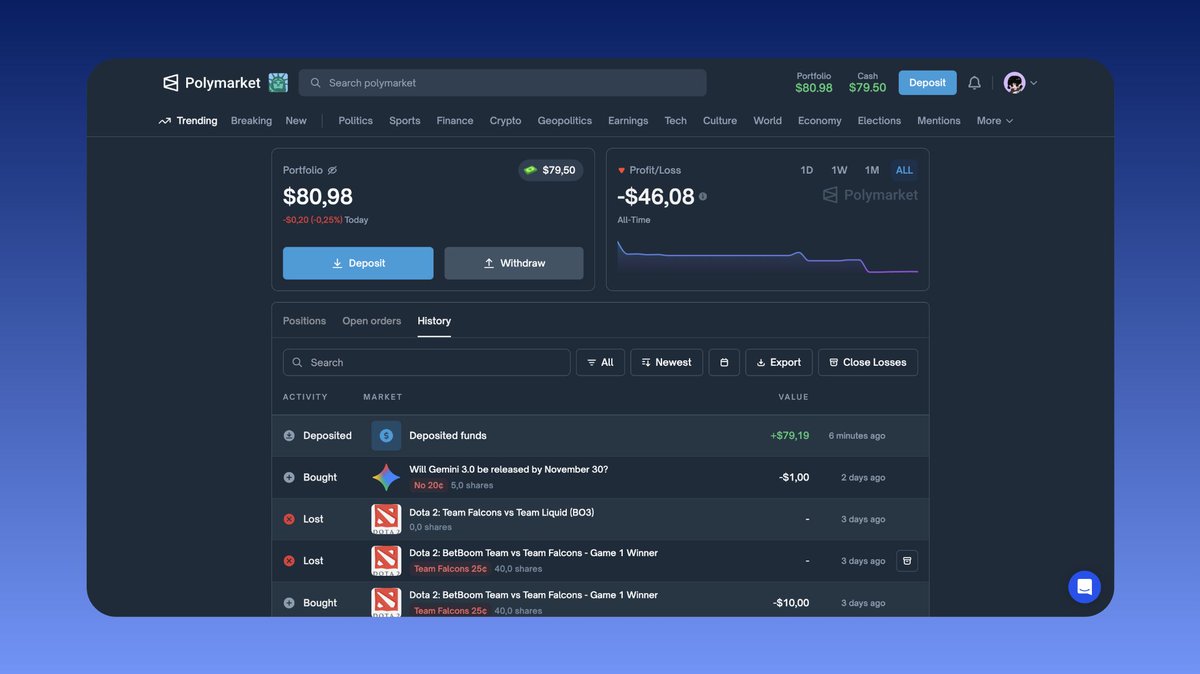Click the Deposited activity status icon
This screenshot has height=674, width=1200.
point(289,436)
